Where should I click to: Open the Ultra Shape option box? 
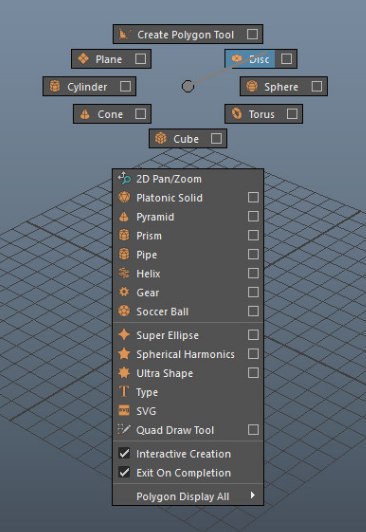(x=253, y=373)
